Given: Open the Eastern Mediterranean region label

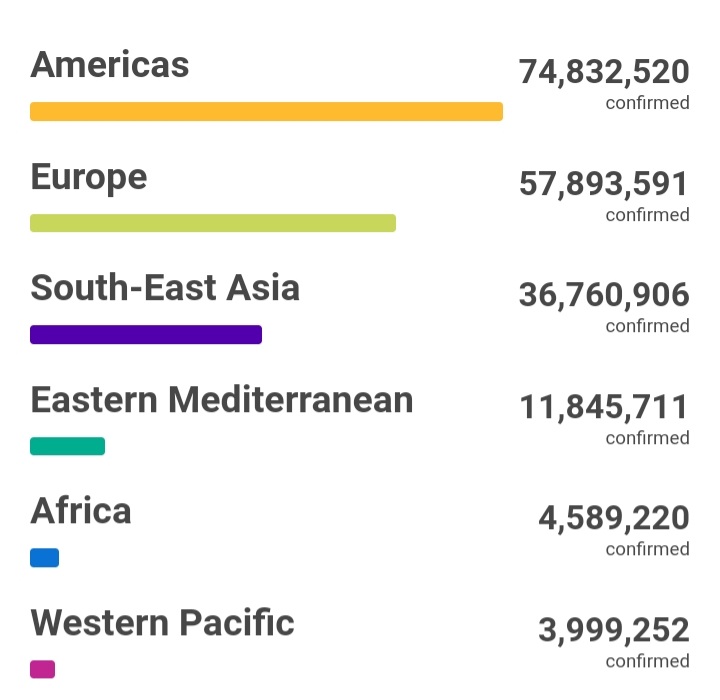Looking at the screenshot, I should click(x=222, y=401).
